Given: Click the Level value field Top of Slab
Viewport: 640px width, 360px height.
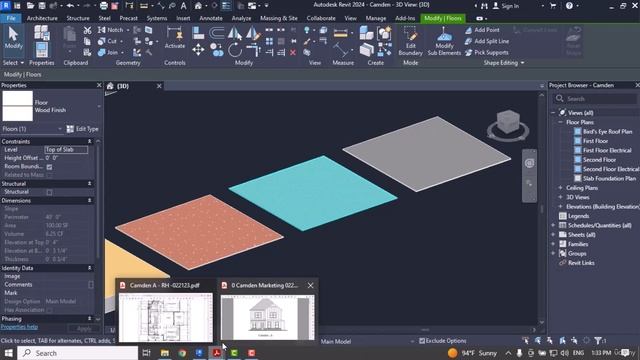Looking at the screenshot, I should (66, 149).
